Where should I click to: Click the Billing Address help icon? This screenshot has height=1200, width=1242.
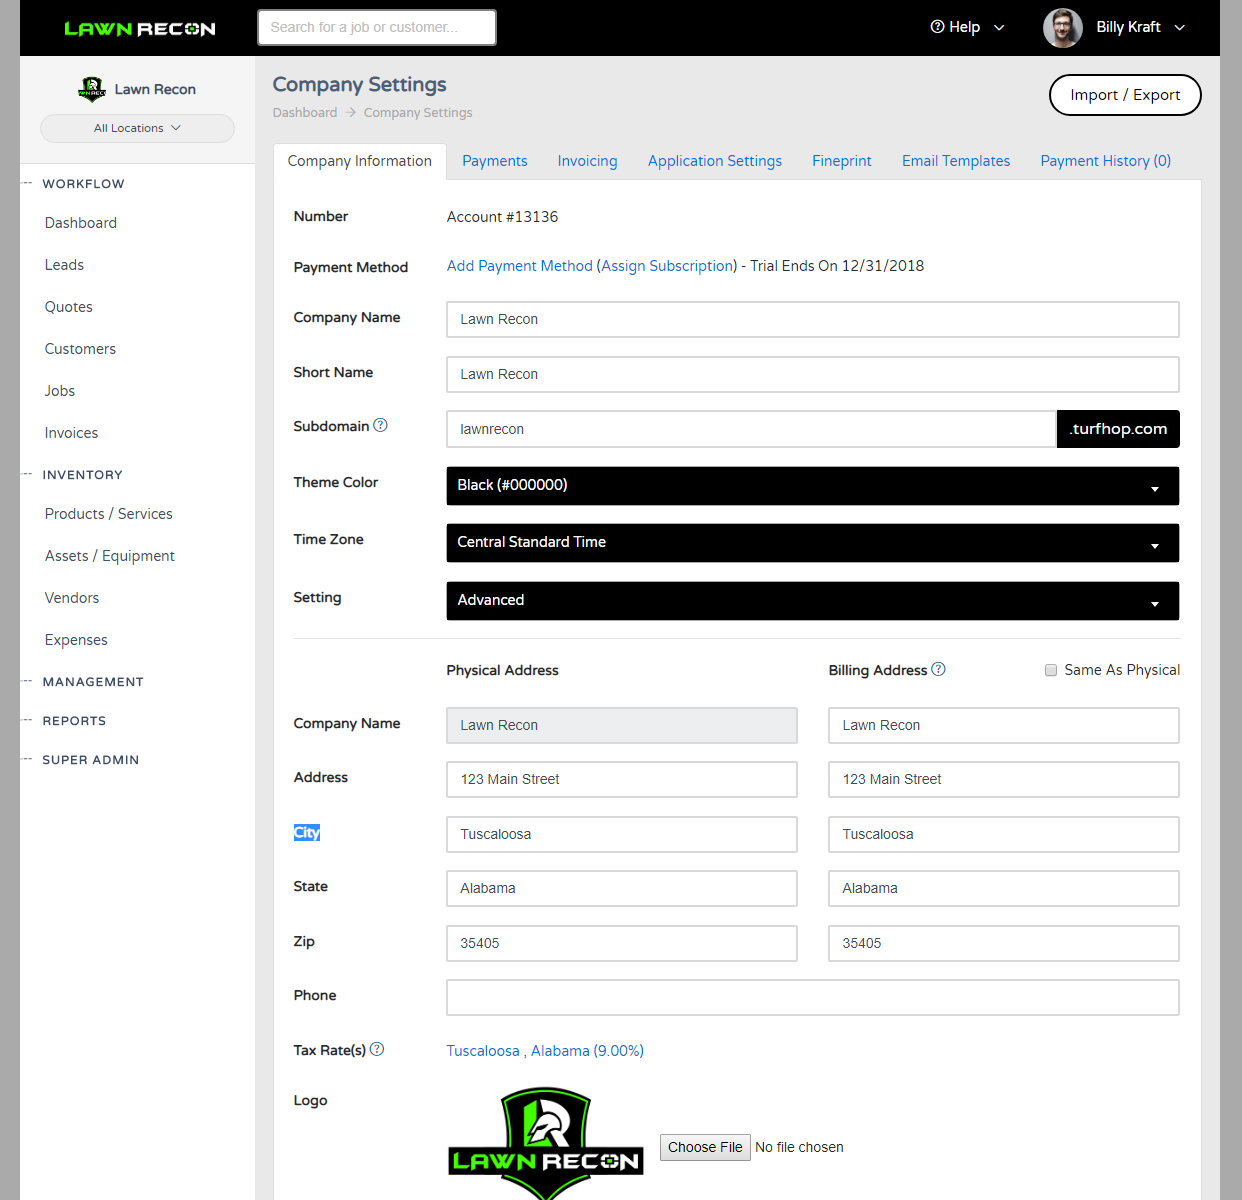point(938,669)
